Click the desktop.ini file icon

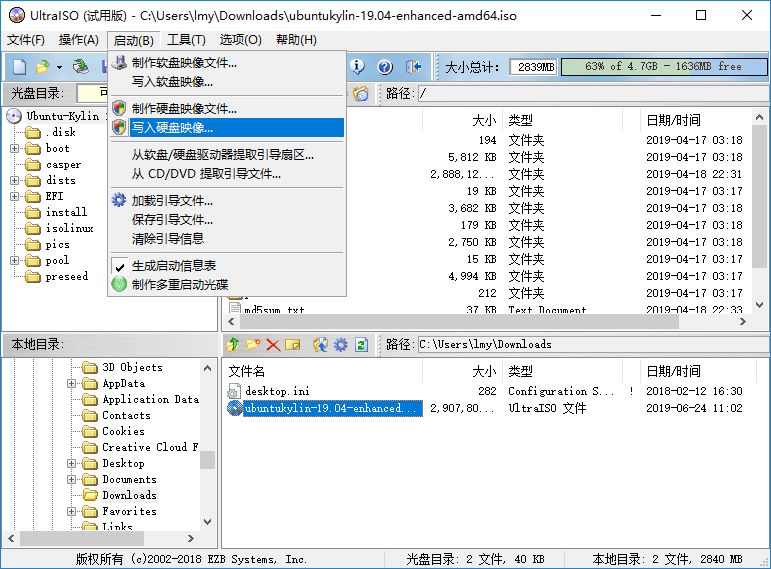[x=234, y=391]
